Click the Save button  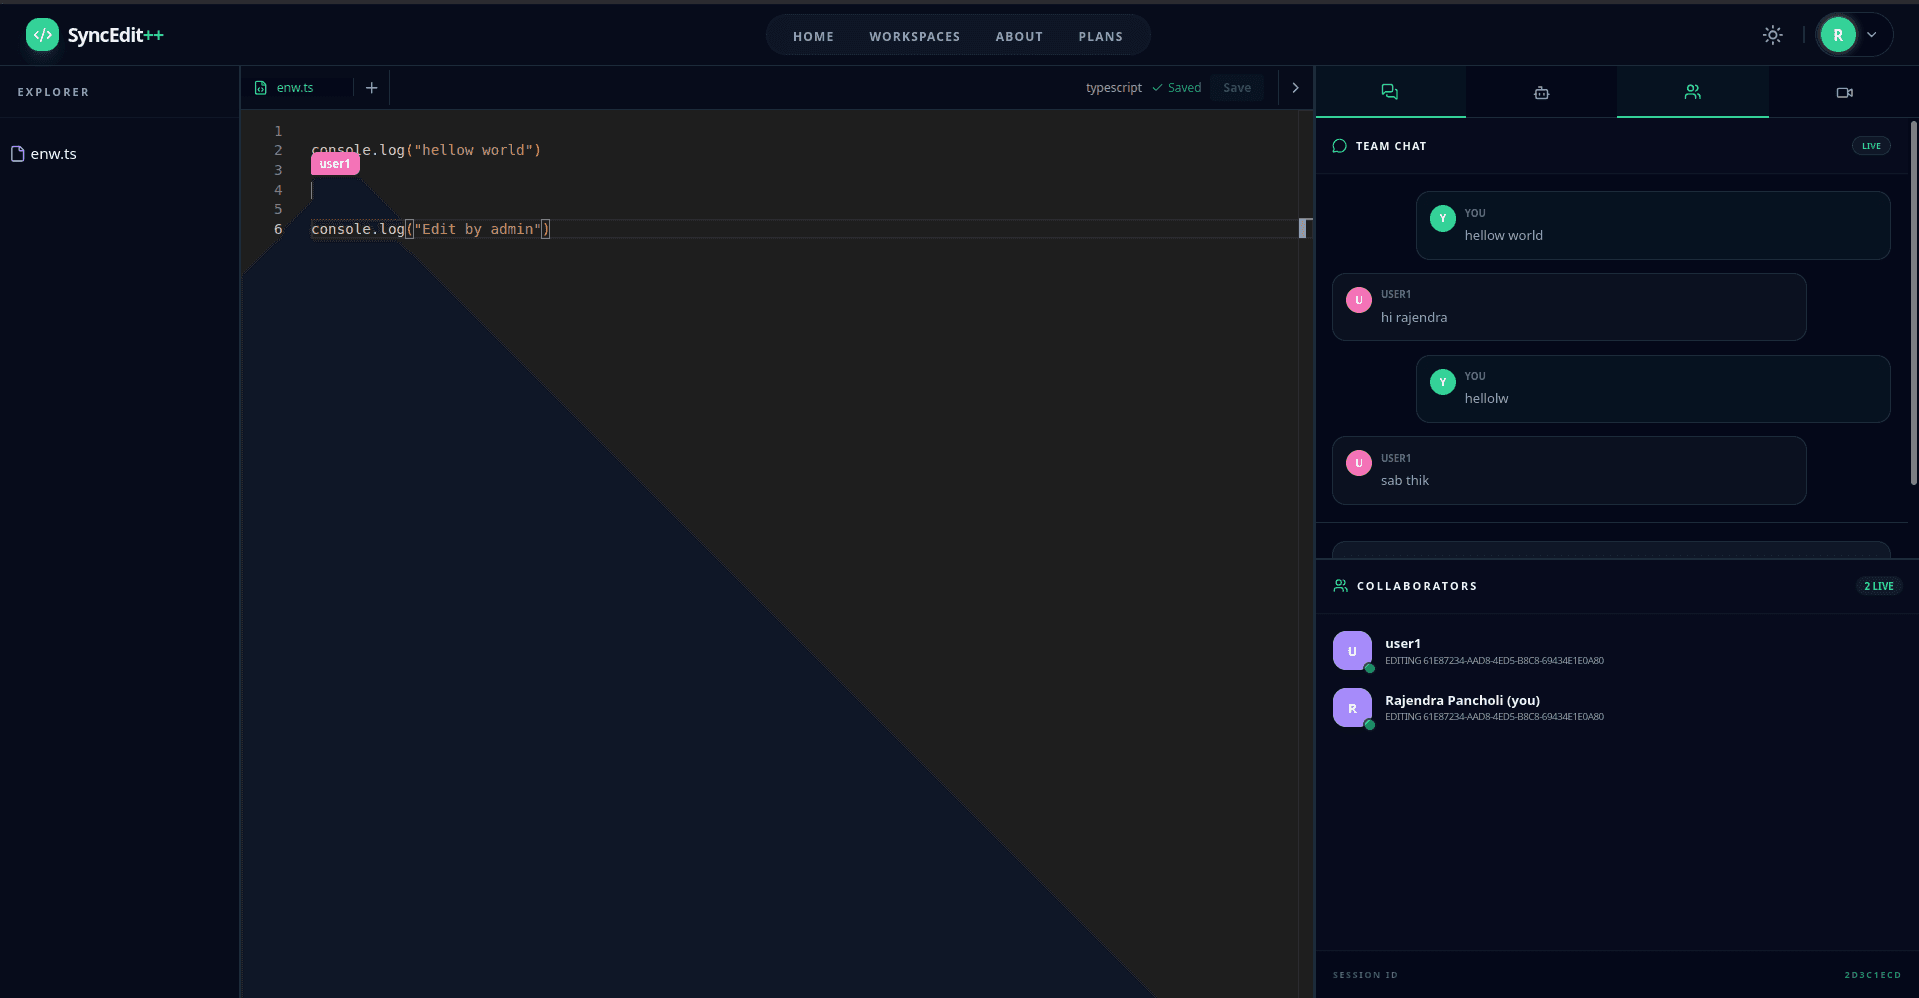coord(1237,88)
